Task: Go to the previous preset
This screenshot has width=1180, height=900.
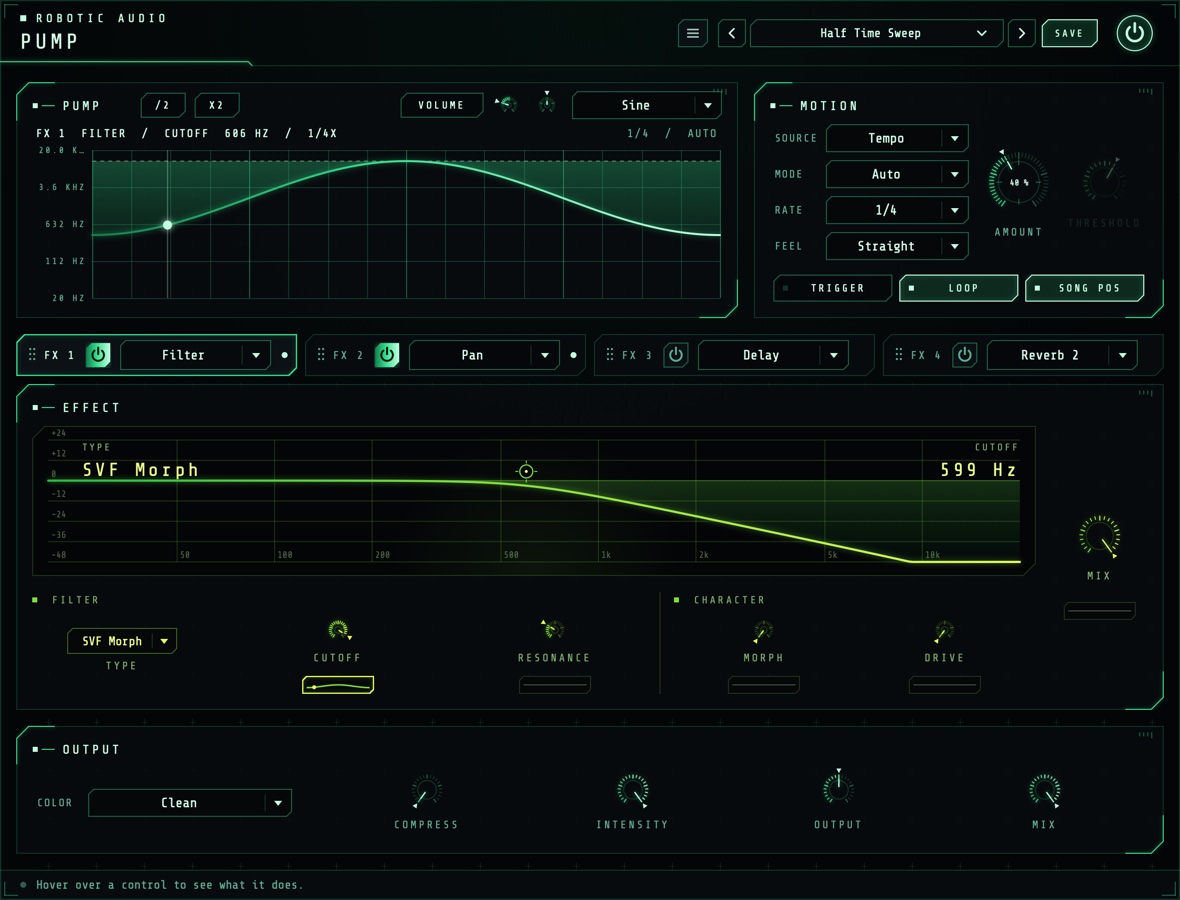Action: (731, 33)
